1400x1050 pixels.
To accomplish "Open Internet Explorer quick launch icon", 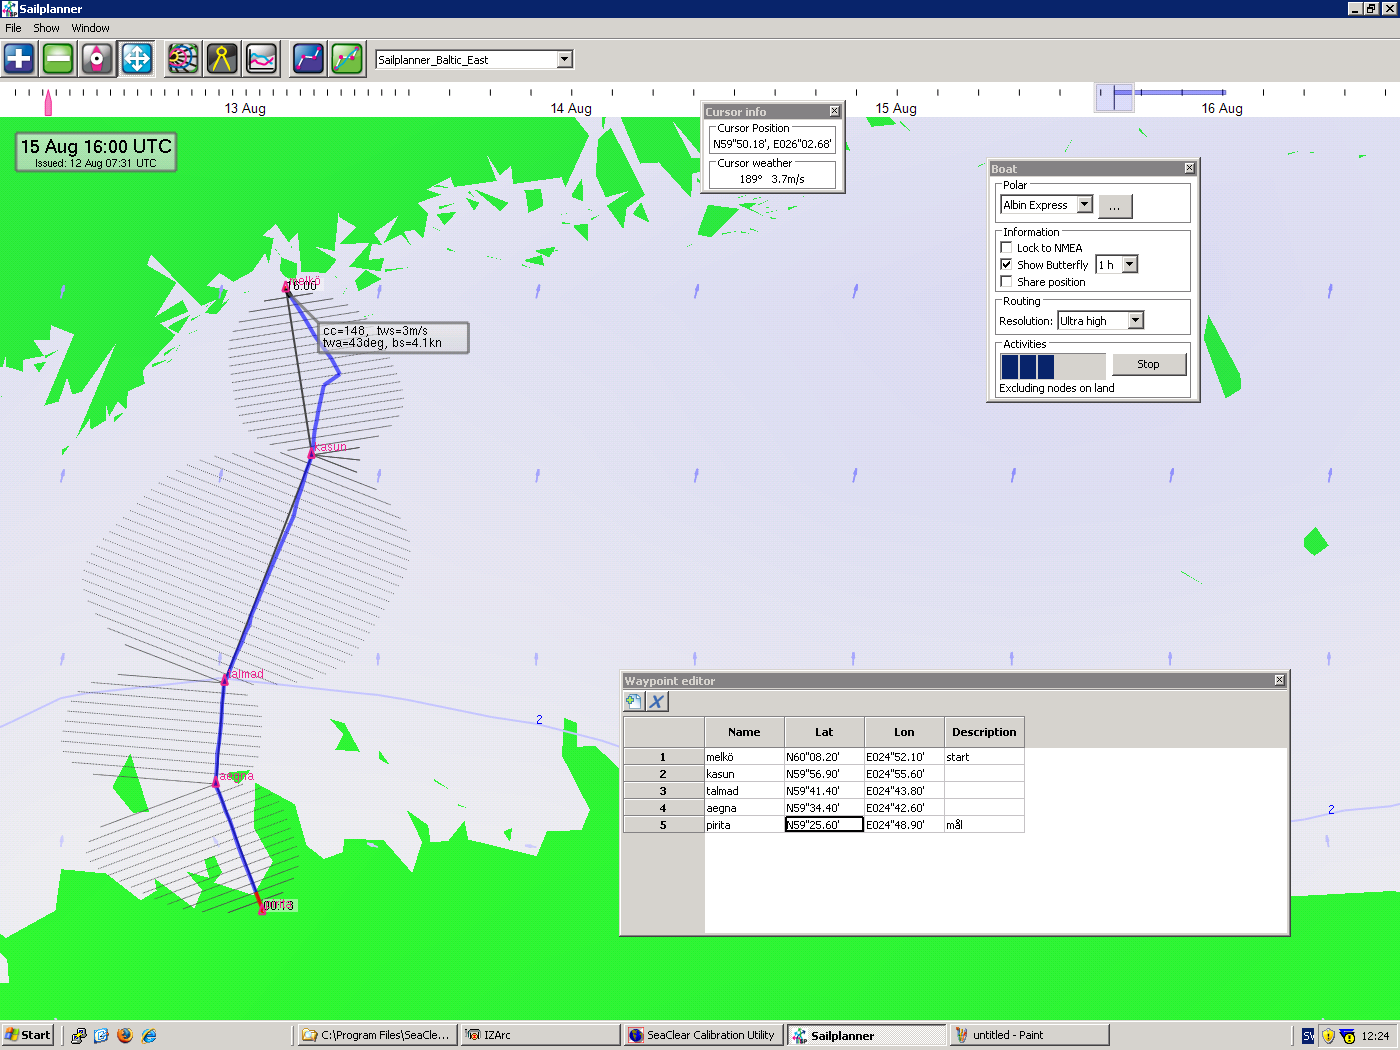I will [x=149, y=1035].
